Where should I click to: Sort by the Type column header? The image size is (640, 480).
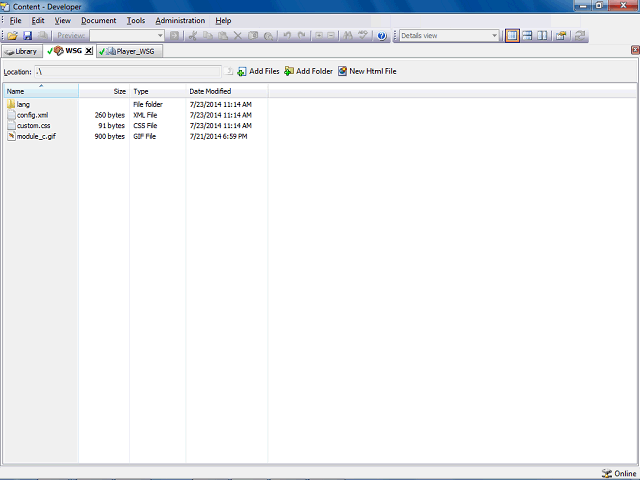(158, 91)
